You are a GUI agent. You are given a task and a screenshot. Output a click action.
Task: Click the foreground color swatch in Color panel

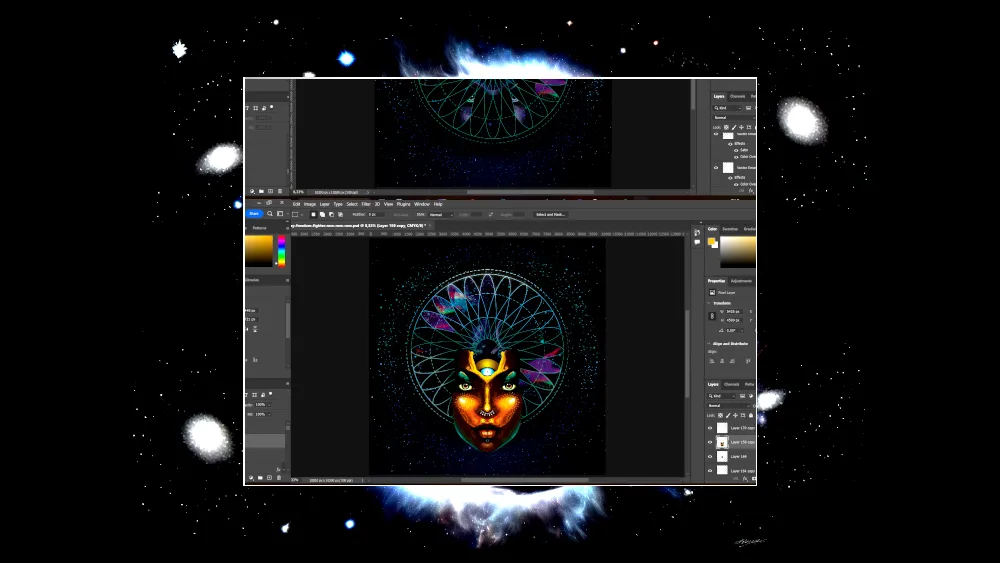[711, 241]
